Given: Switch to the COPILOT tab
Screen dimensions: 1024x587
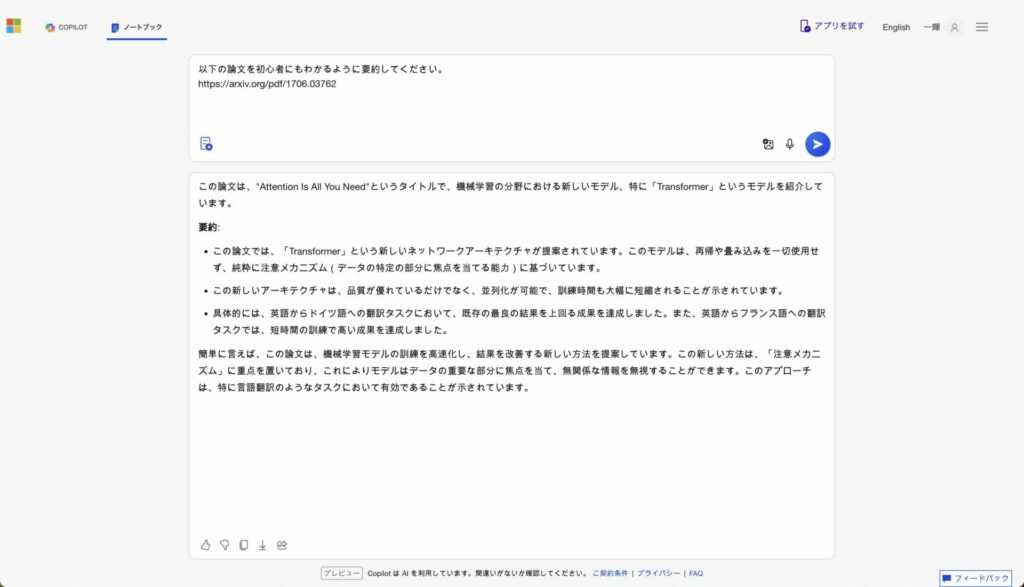Looking at the screenshot, I should click(x=66, y=27).
